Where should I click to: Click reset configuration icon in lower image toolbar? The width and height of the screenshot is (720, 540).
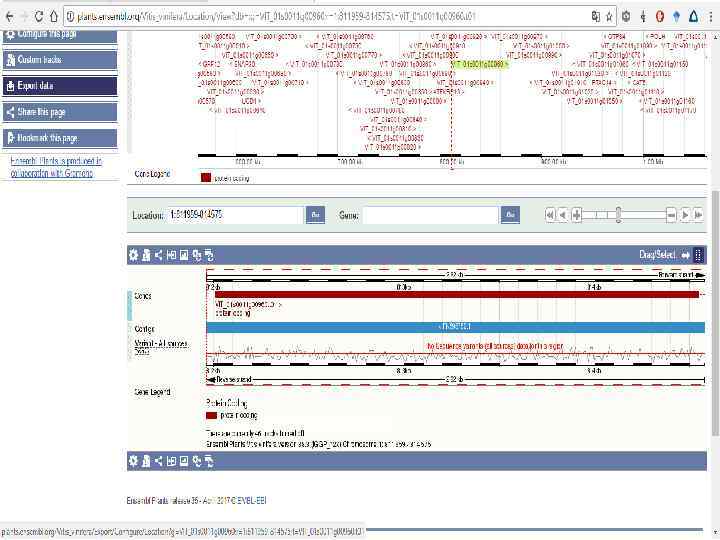(x=197, y=461)
